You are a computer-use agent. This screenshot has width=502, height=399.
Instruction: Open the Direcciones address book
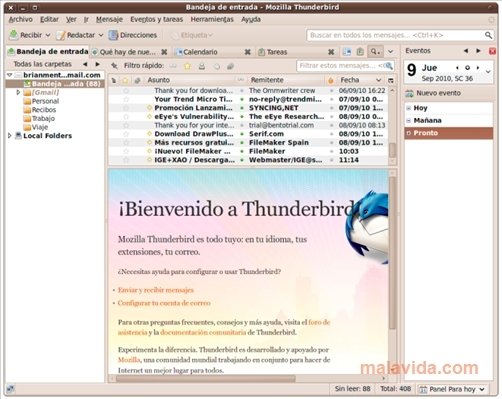pos(133,35)
